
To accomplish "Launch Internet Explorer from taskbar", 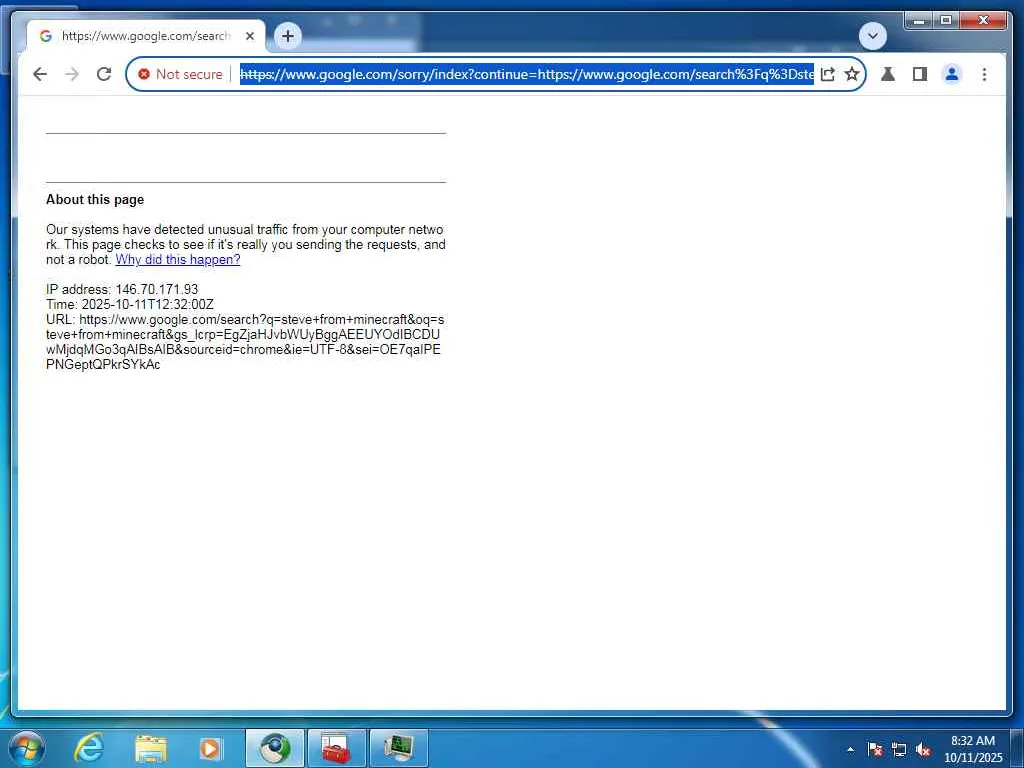I will point(88,748).
